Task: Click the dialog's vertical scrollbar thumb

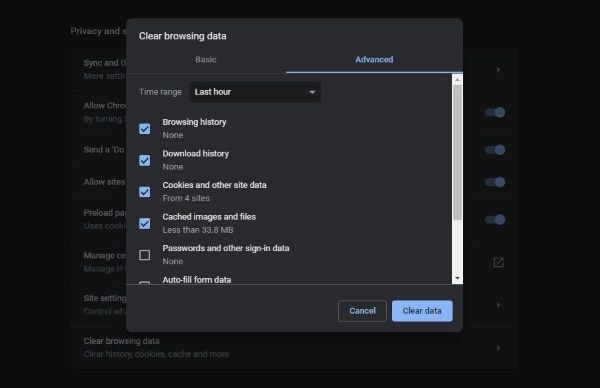Action: [457, 152]
